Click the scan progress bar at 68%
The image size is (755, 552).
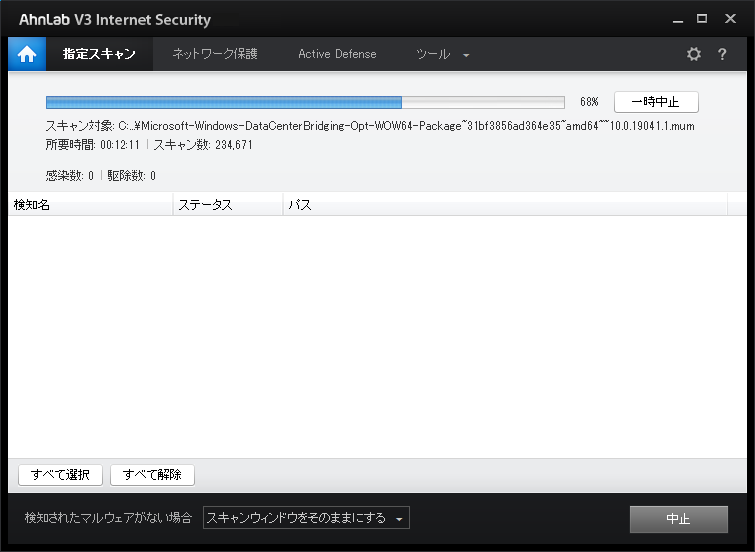pos(305,102)
